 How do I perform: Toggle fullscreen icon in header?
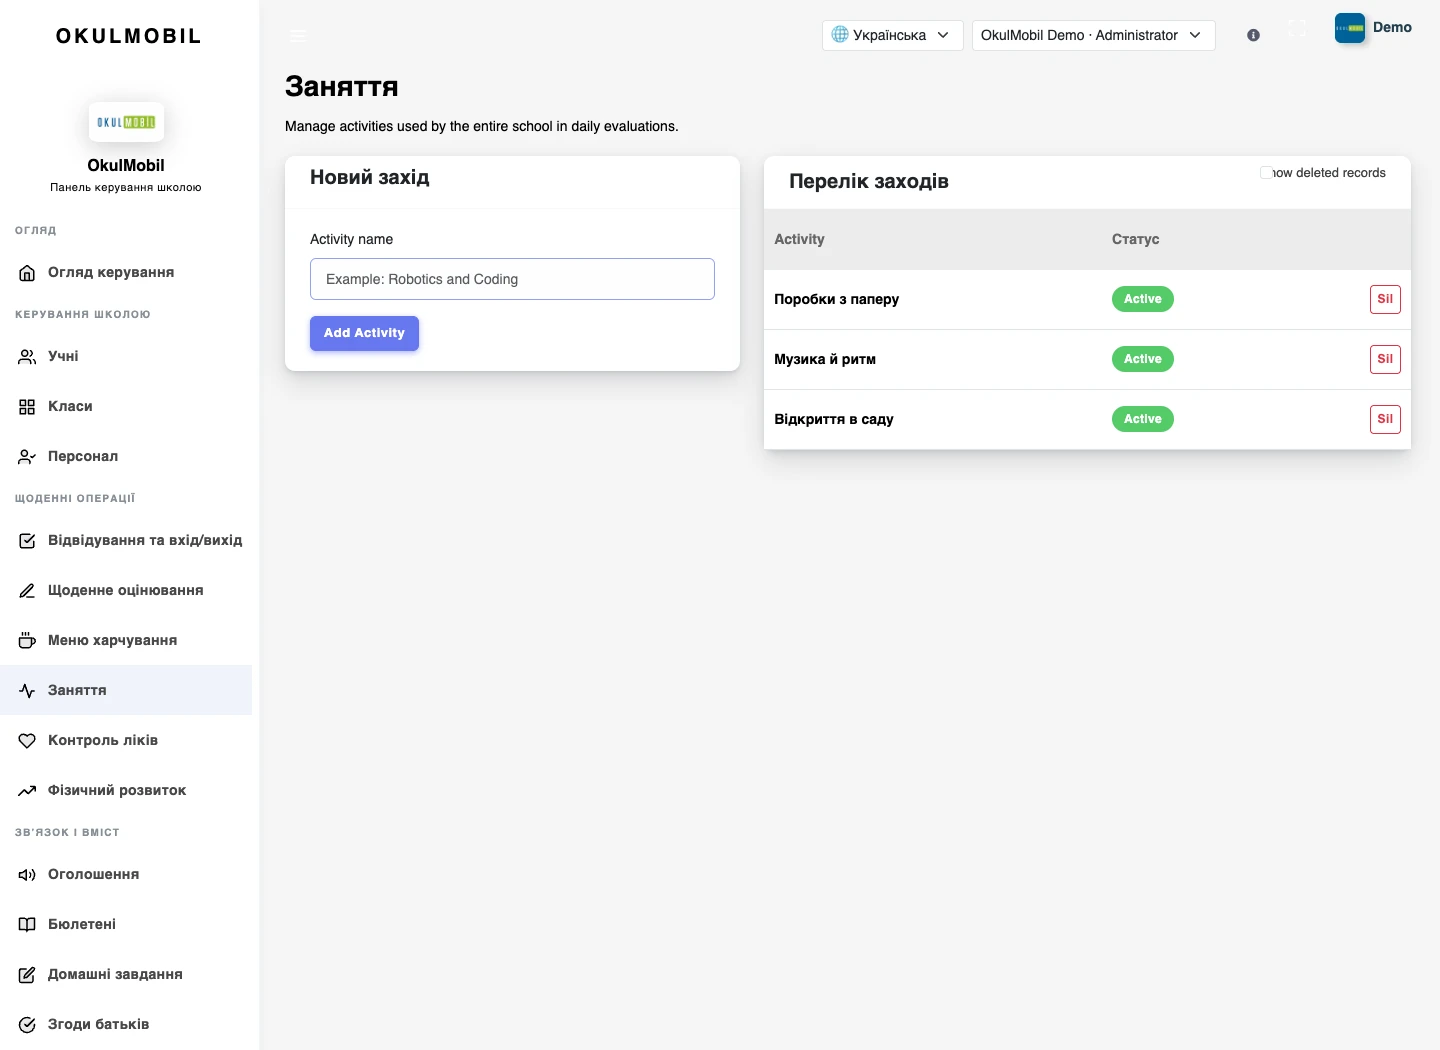pos(1297,28)
